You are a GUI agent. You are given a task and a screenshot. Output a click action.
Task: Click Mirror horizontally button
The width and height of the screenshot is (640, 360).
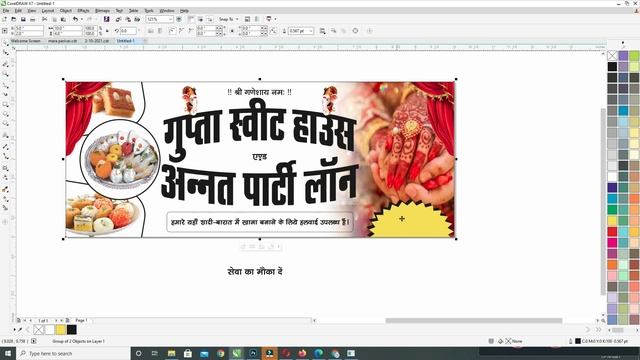click(151, 31)
